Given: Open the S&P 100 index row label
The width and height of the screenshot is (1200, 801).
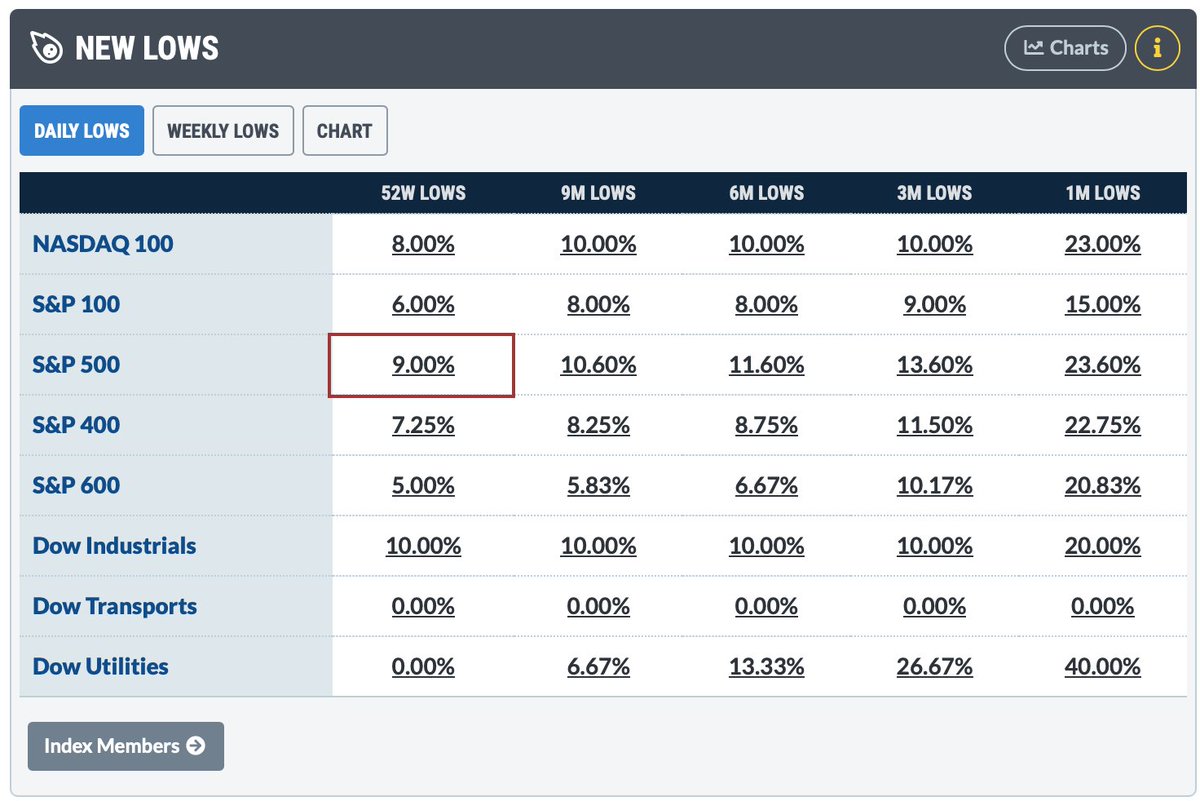Looking at the screenshot, I should click(76, 304).
